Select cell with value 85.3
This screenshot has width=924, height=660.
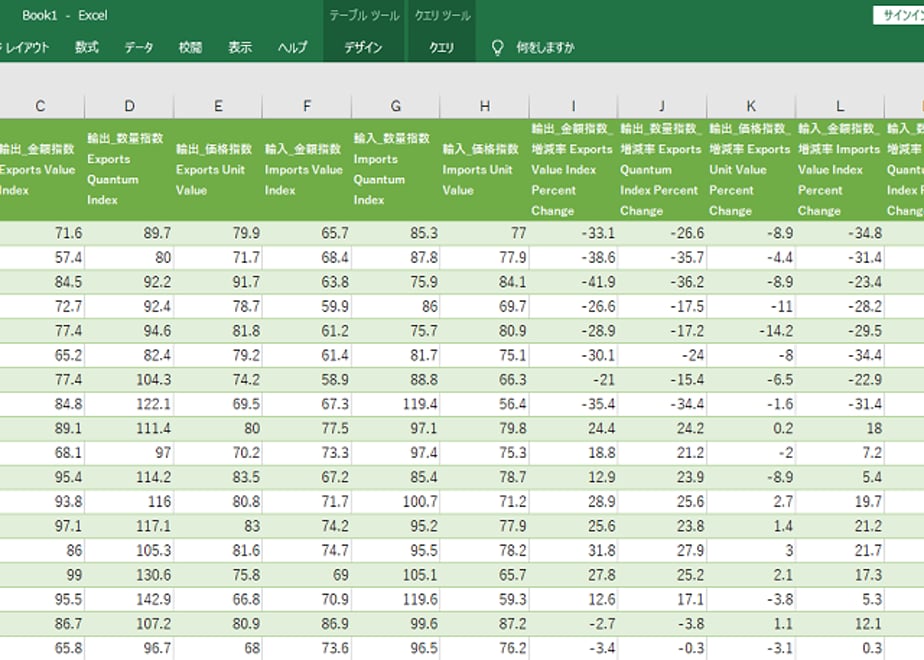[395, 233]
